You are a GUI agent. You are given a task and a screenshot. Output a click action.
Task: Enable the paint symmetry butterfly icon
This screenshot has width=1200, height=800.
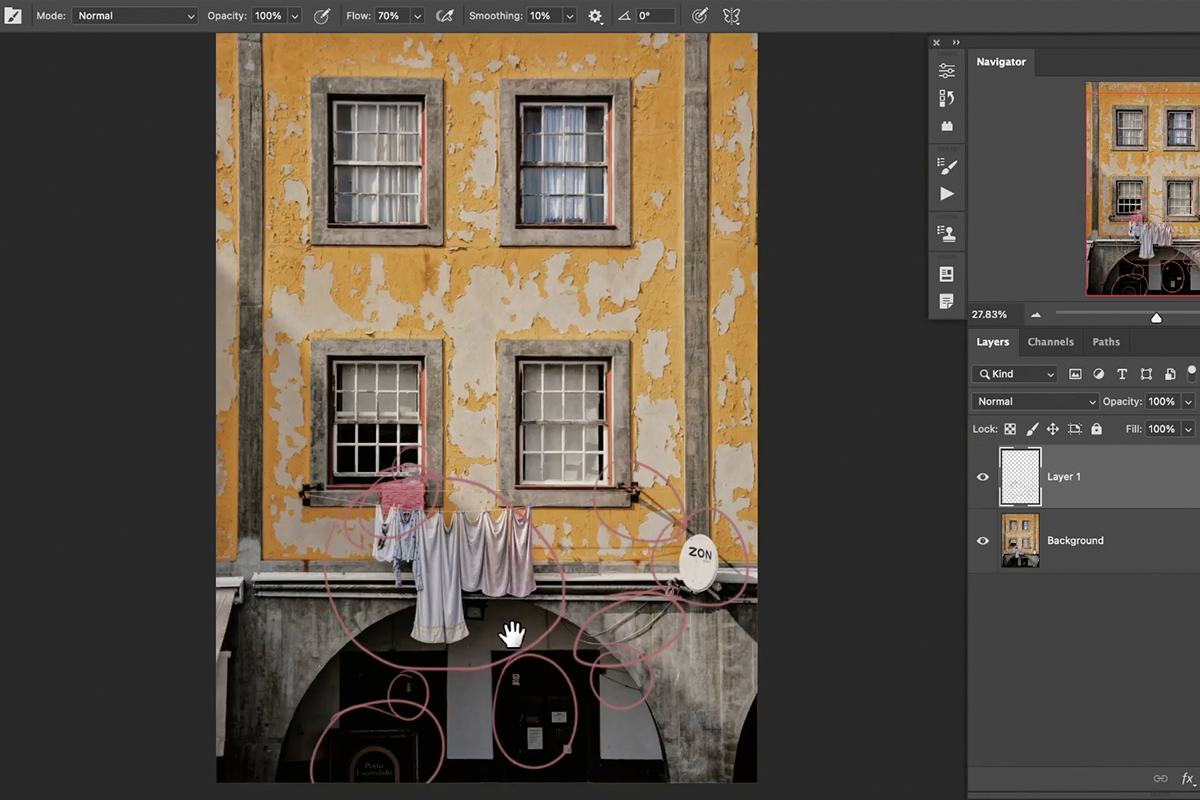click(731, 15)
